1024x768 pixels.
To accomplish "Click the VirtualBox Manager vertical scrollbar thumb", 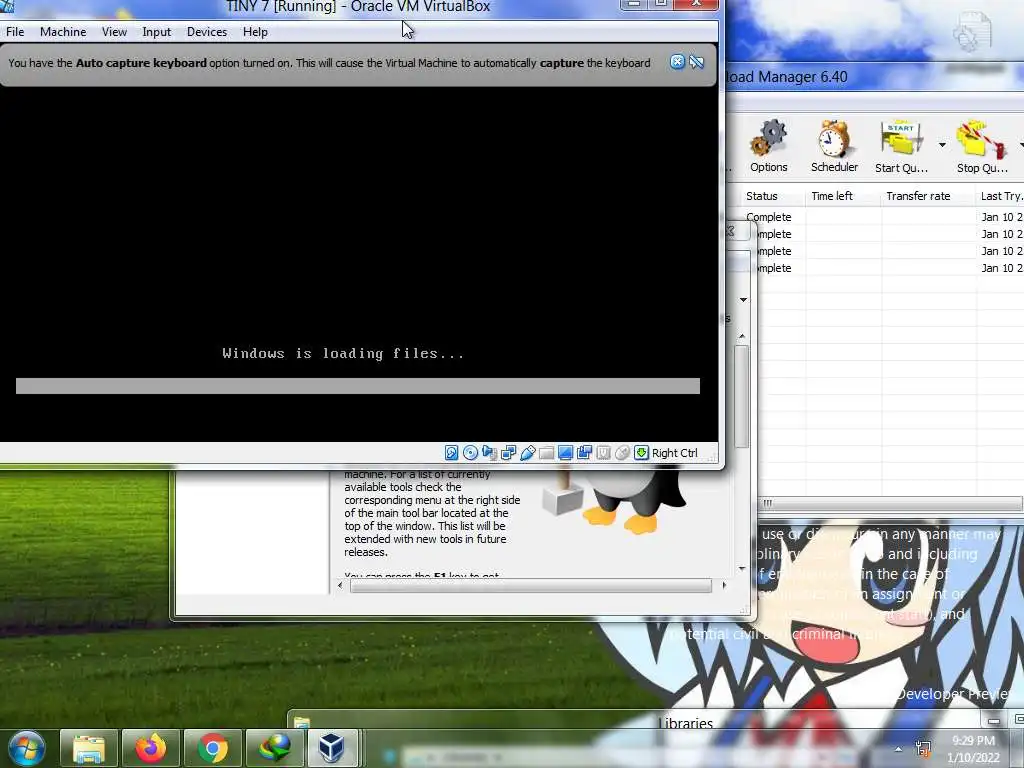I will point(742,396).
